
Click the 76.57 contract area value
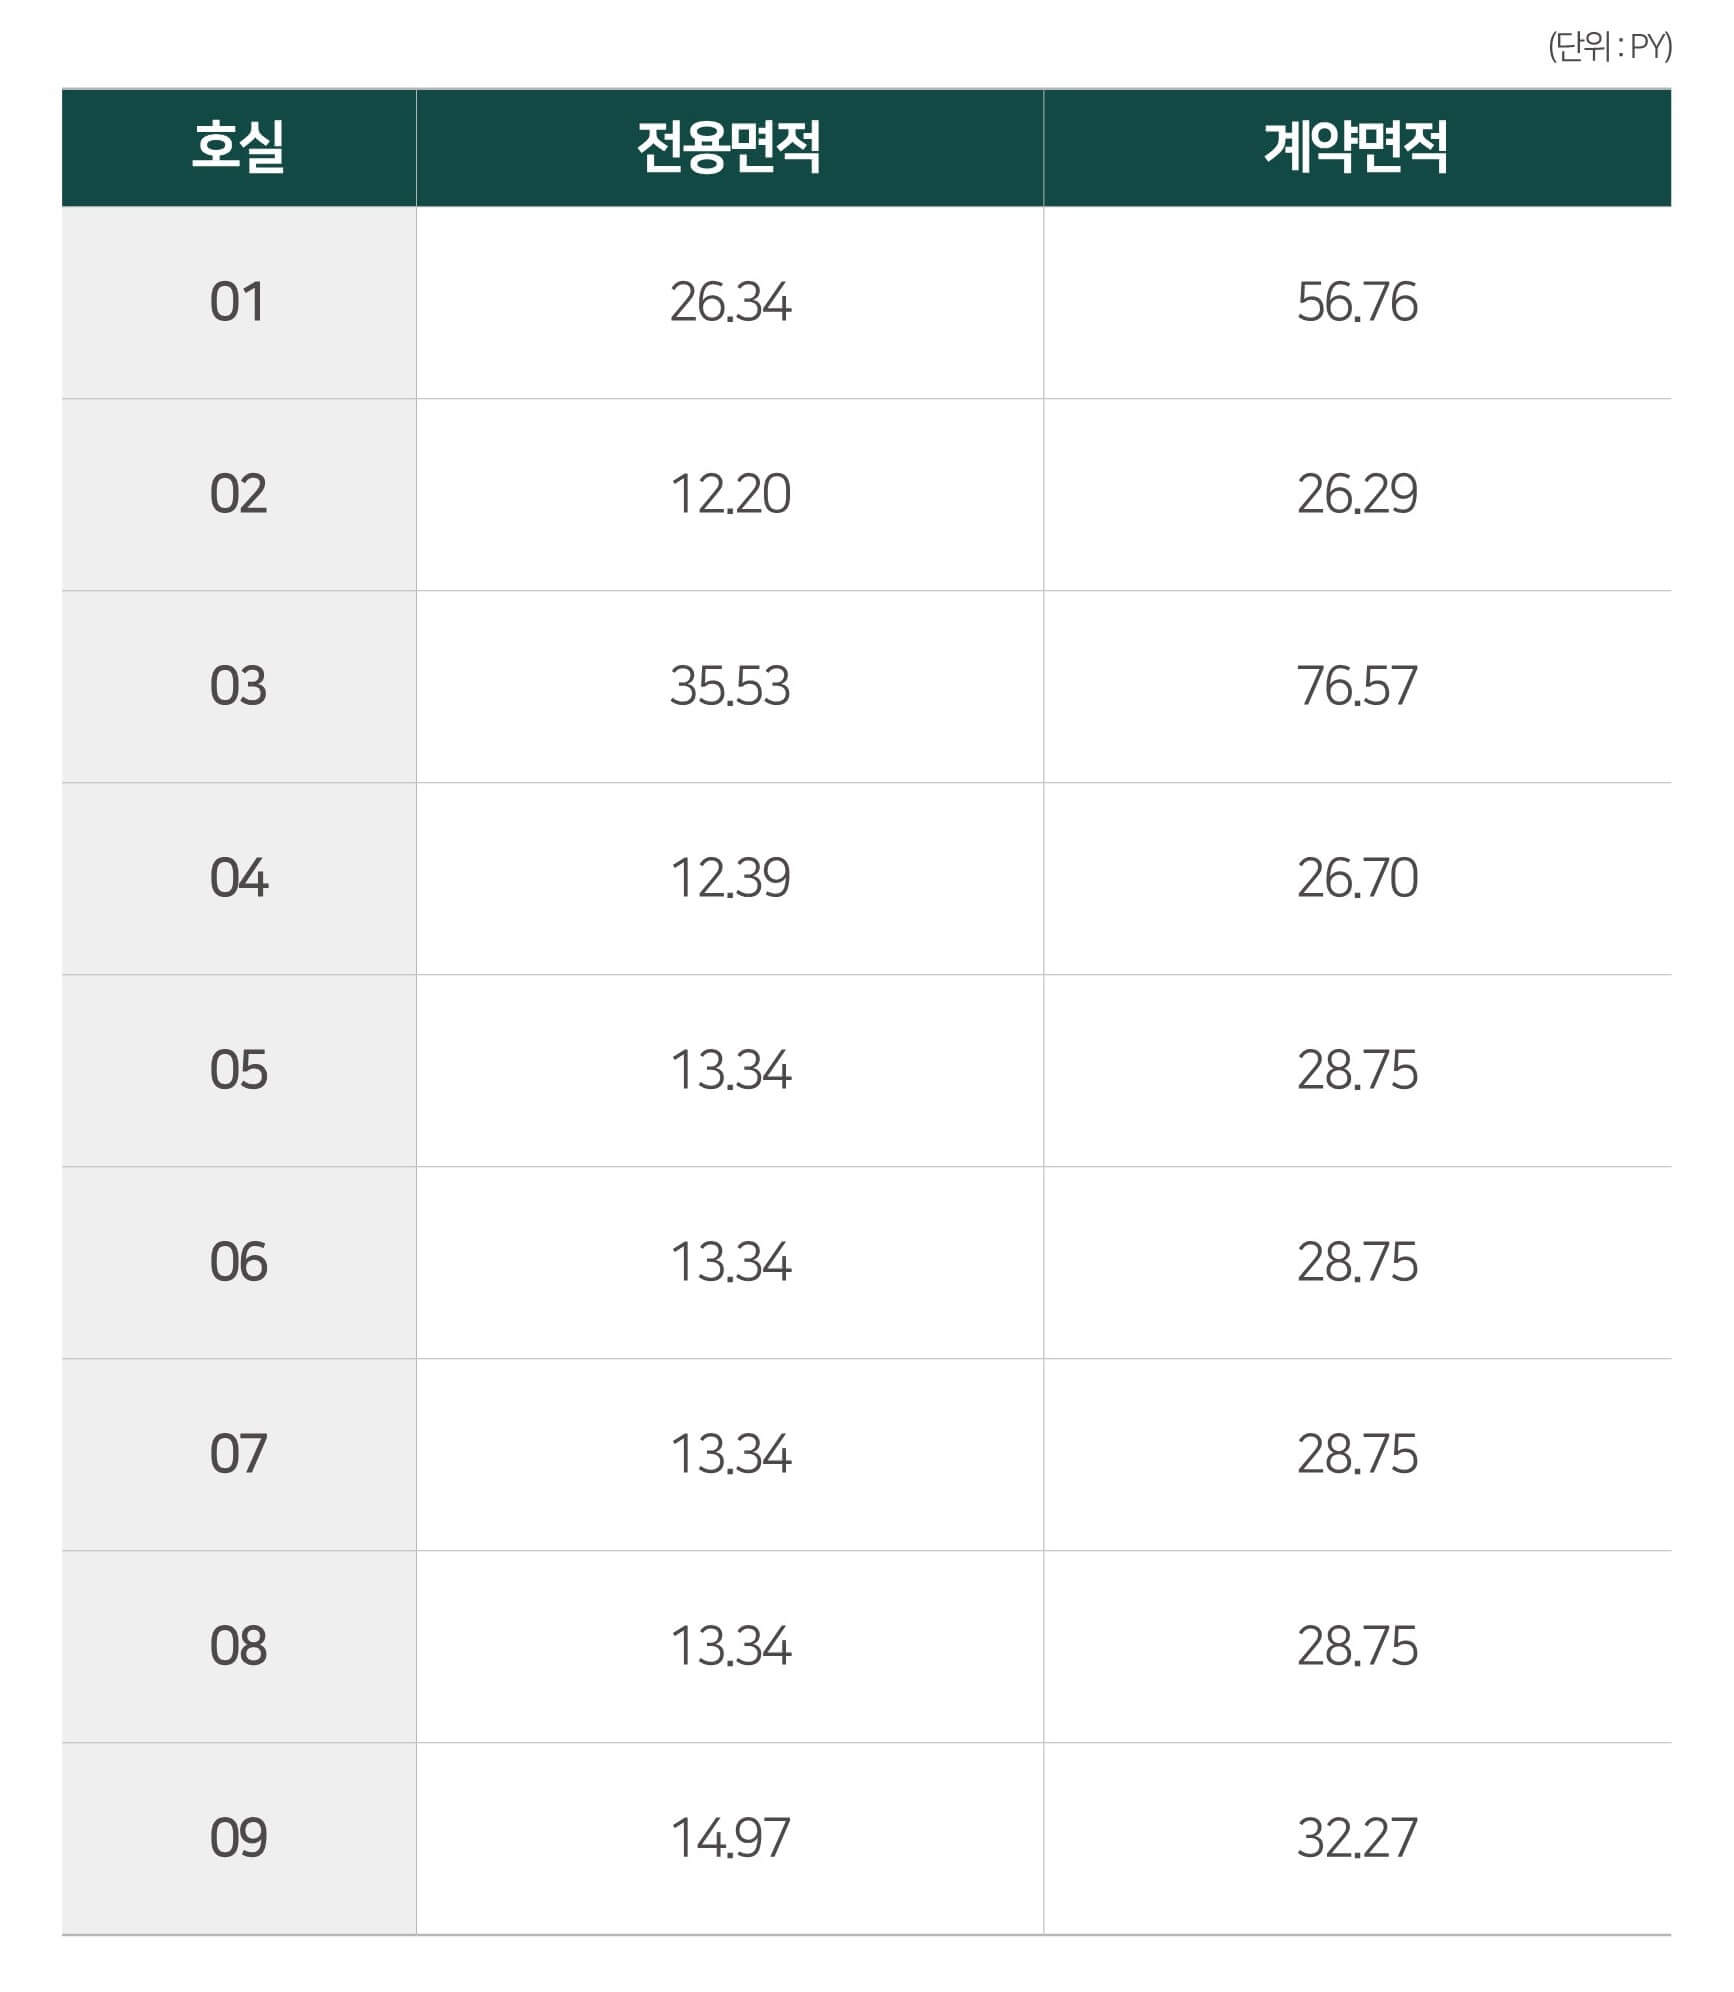tap(1357, 686)
